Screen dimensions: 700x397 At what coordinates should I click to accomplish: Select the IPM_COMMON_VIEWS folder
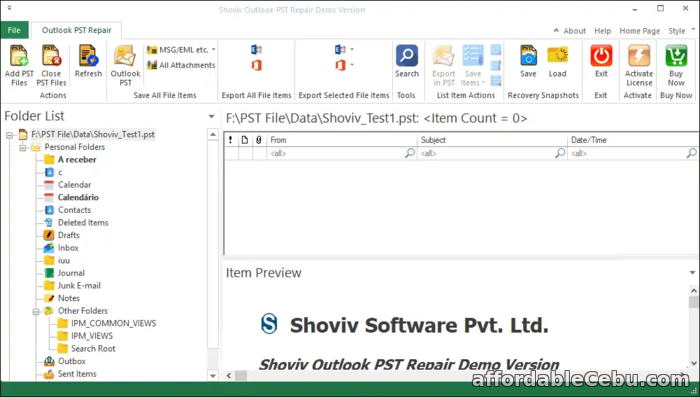point(113,323)
